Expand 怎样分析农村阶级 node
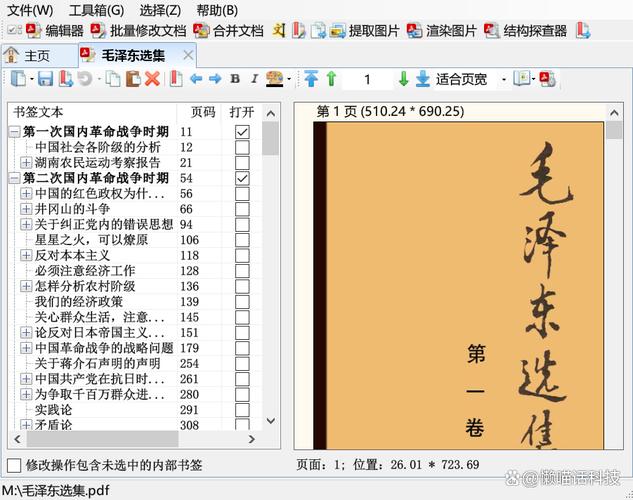The image size is (633, 500). (26, 287)
